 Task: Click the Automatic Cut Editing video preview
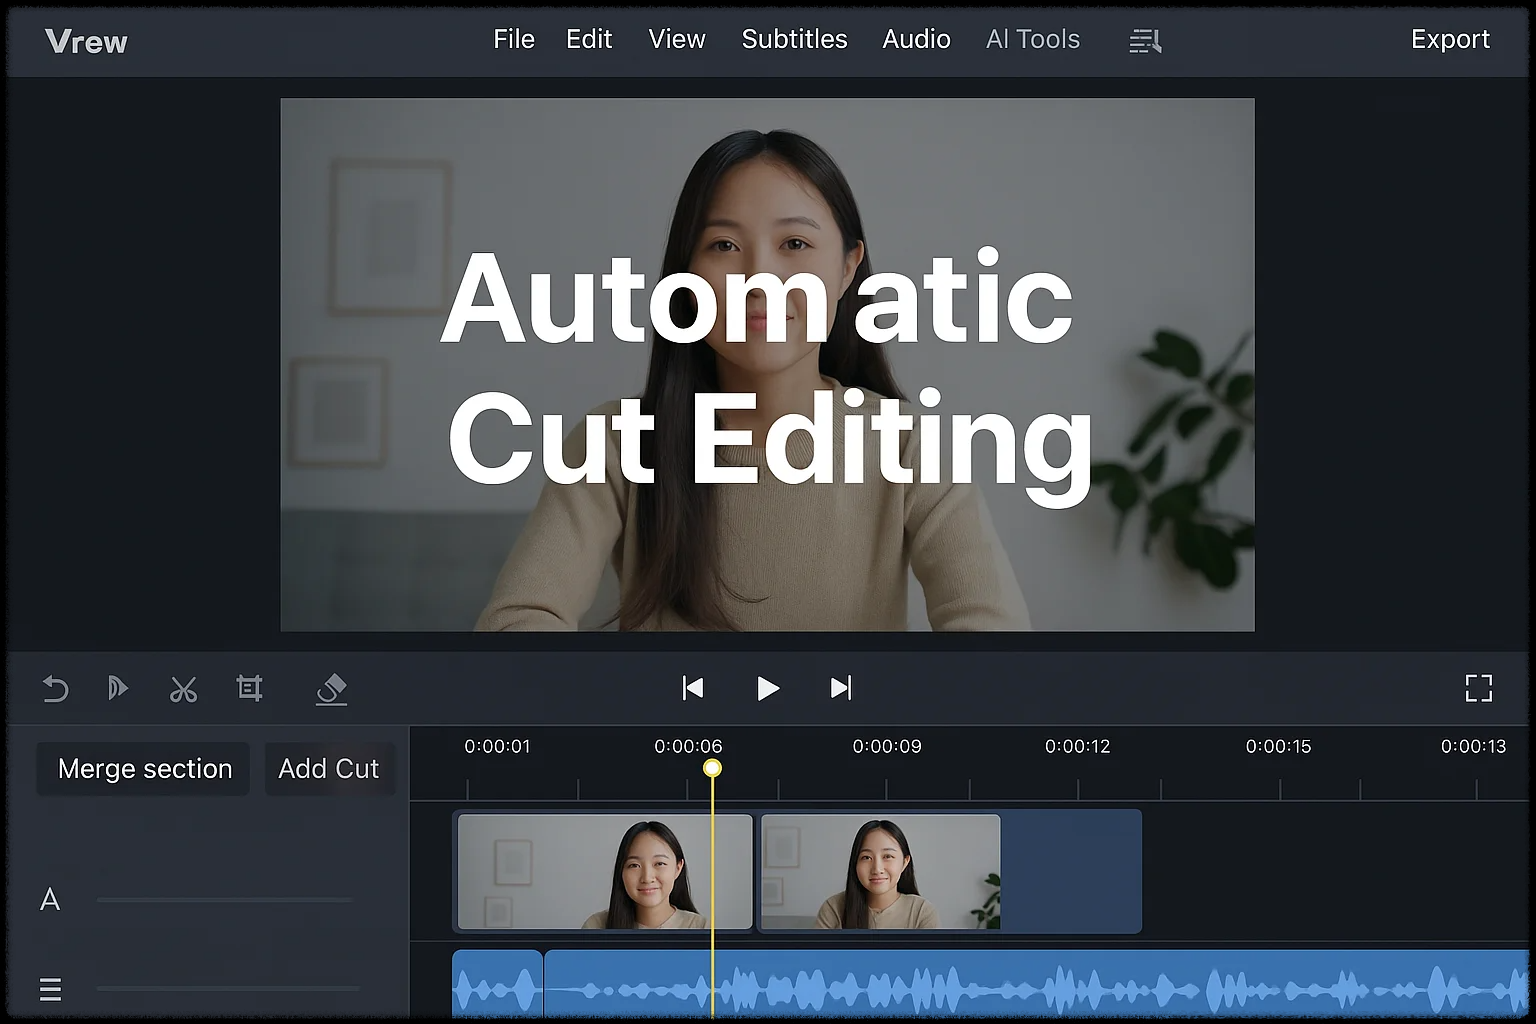[767, 365]
